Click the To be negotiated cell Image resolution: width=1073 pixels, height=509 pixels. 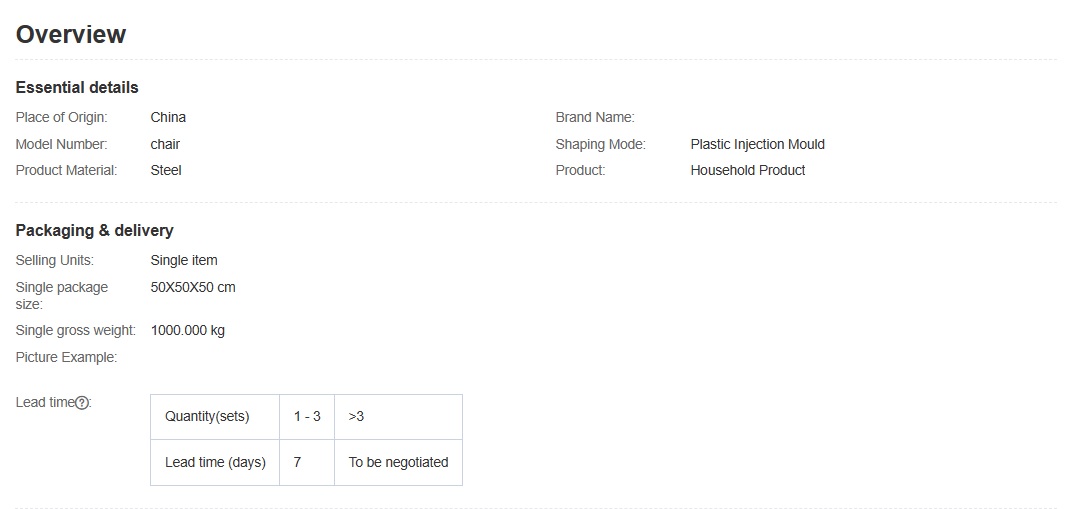coord(398,462)
